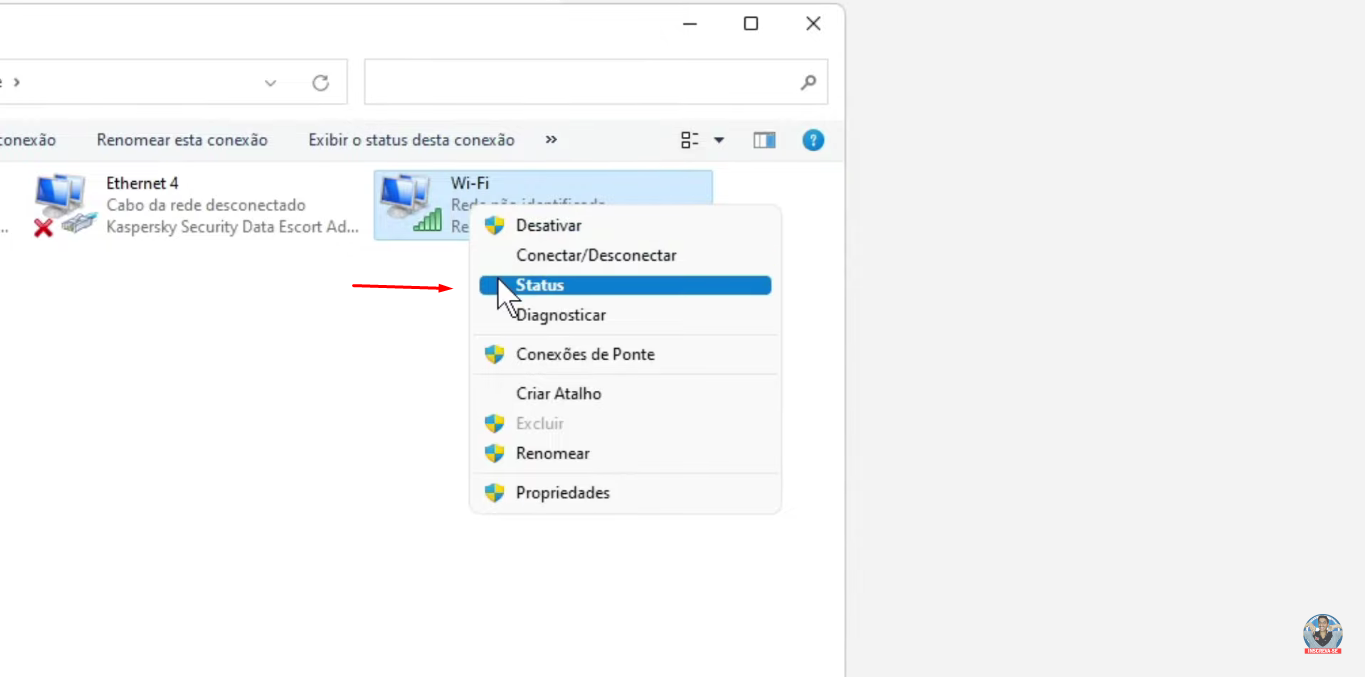Open the view options dropdown arrow

pos(719,140)
